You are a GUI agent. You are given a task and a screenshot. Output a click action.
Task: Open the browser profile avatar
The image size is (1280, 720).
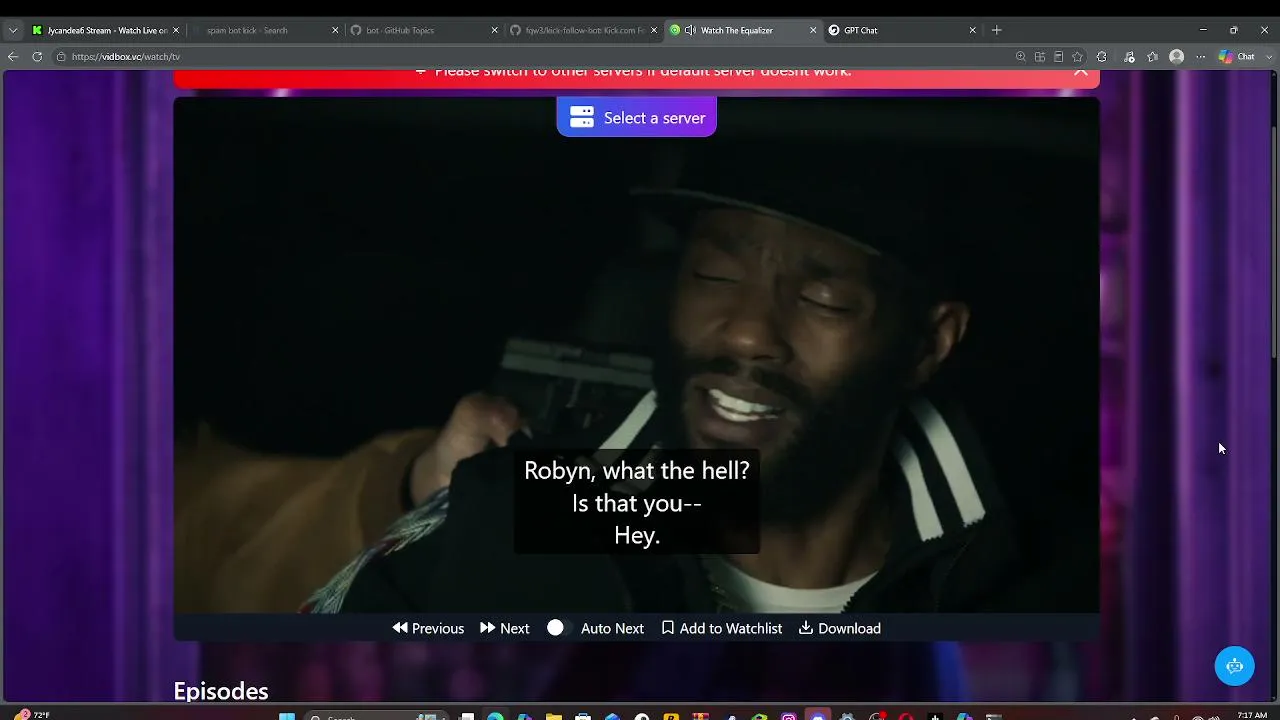[x=1177, y=57]
